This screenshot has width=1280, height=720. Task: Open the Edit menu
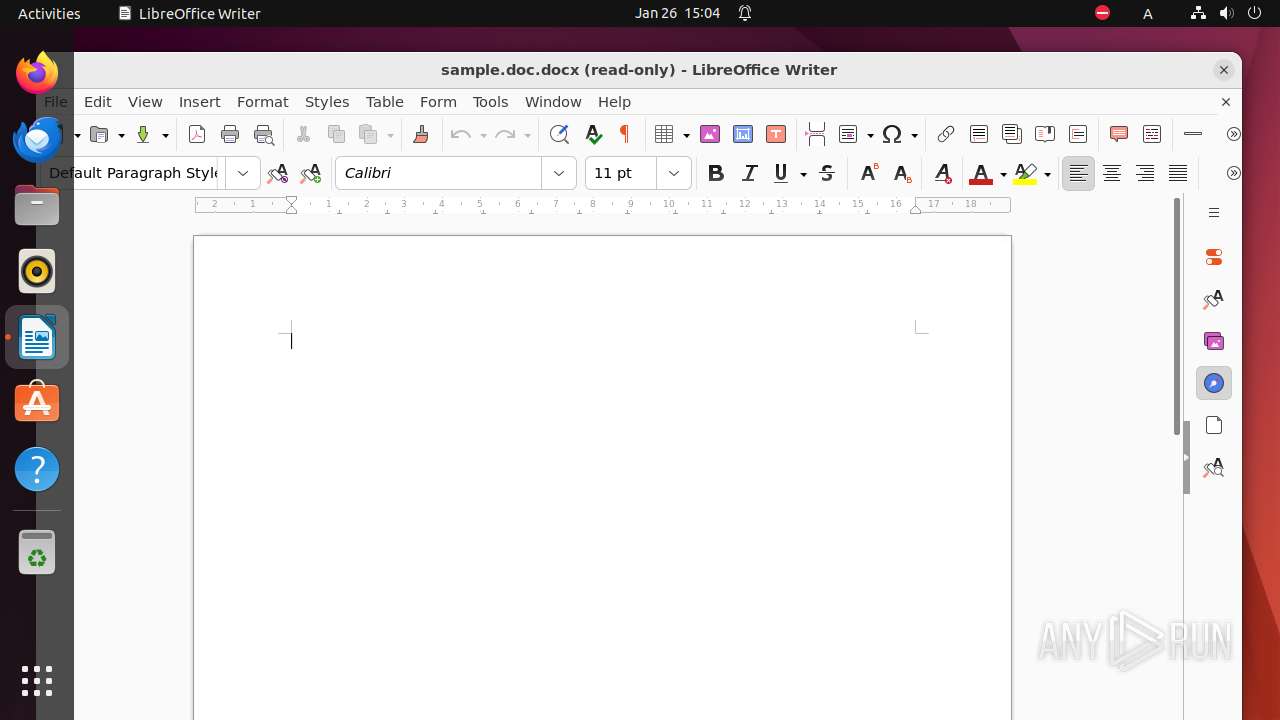pyautogui.click(x=98, y=102)
